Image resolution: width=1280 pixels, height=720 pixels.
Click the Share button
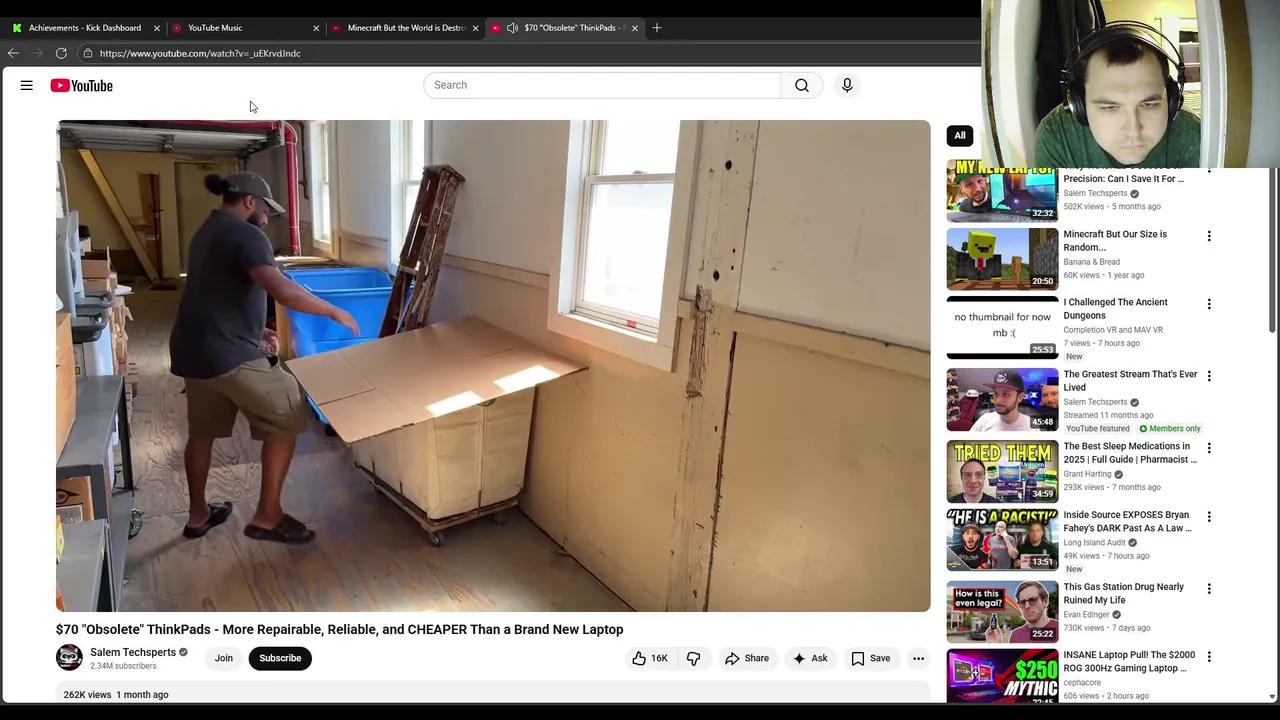tap(747, 658)
